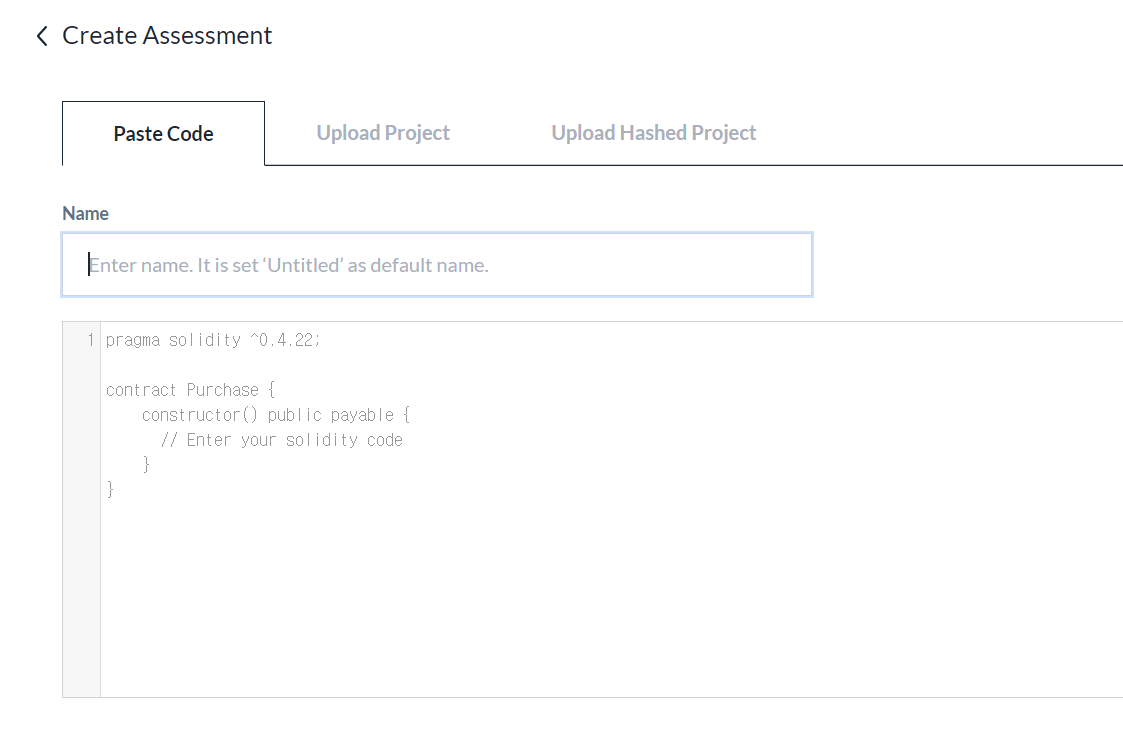Screen dimensions: 1123x729
Task: Click the constructor's closing brace
Action: click(146, 465)
